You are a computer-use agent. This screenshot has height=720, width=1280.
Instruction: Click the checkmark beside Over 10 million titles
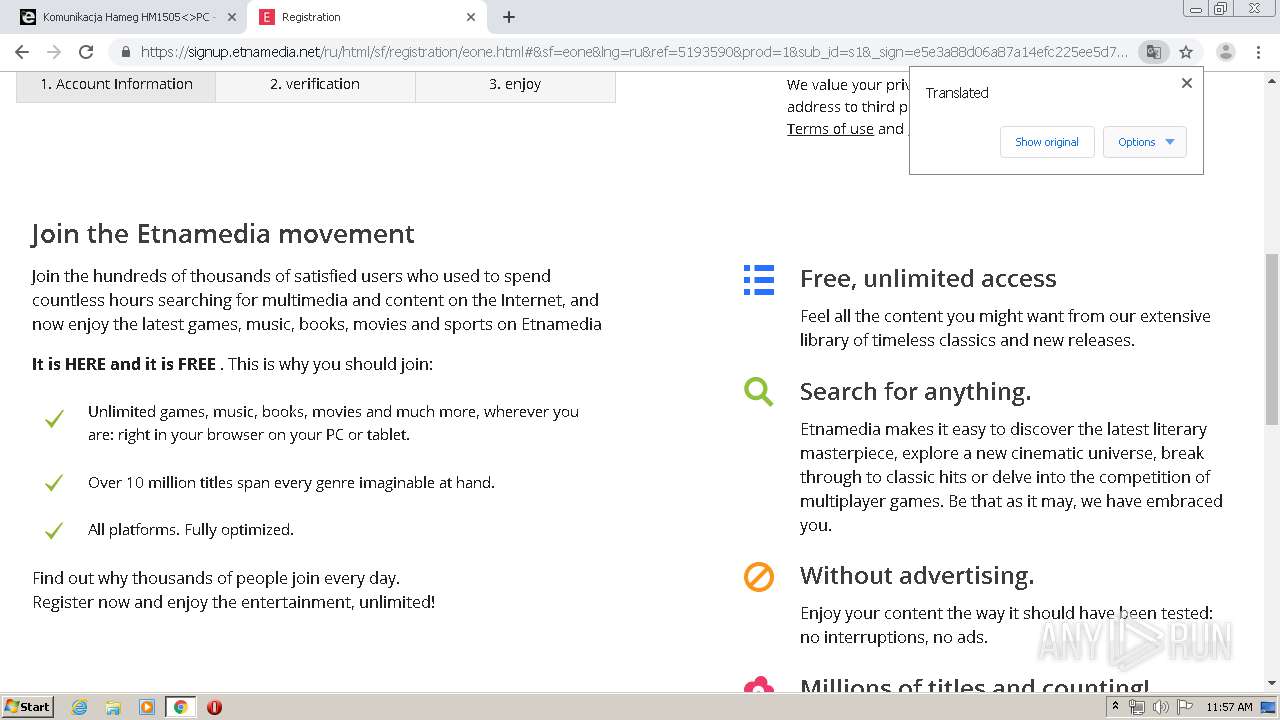(54, 483)
